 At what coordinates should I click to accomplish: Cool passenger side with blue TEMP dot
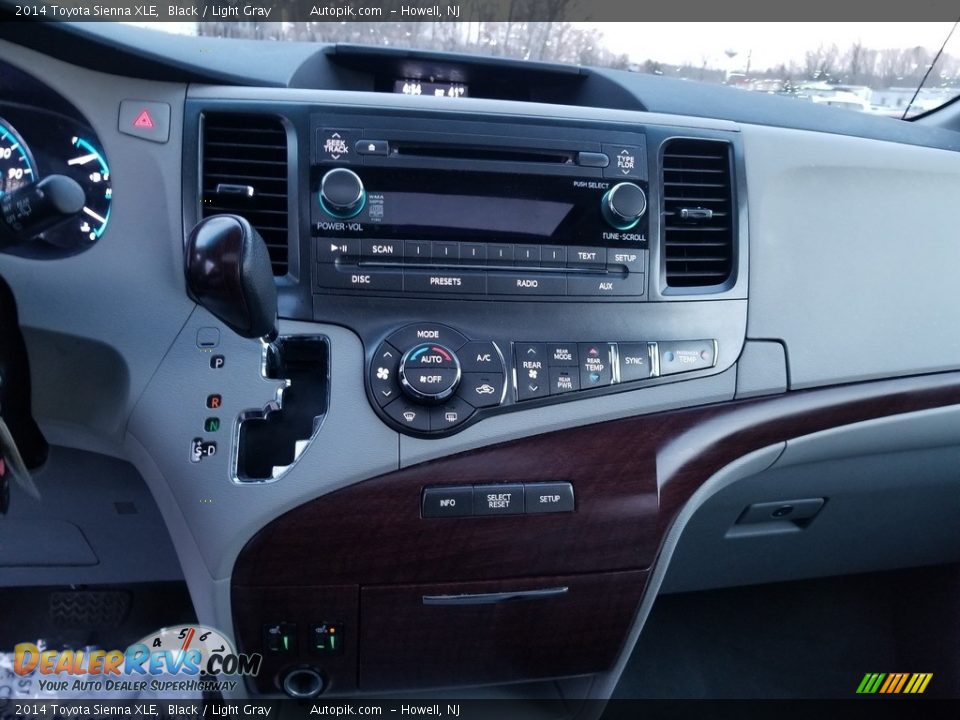tap(670, 357)
